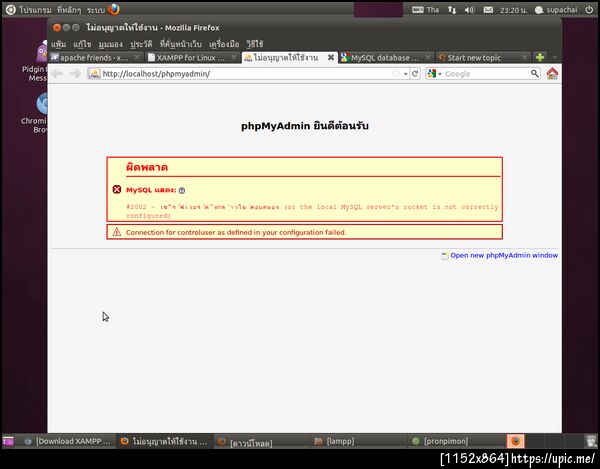Close the Start new topic tab
The height and width of the screenshot is (469, 600).
(x=524, y=57)
